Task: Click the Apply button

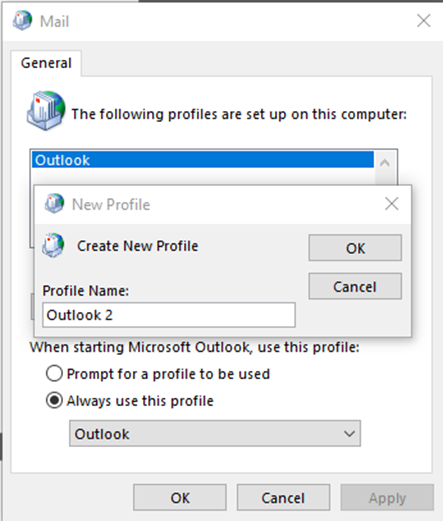Action: (387, 498)
